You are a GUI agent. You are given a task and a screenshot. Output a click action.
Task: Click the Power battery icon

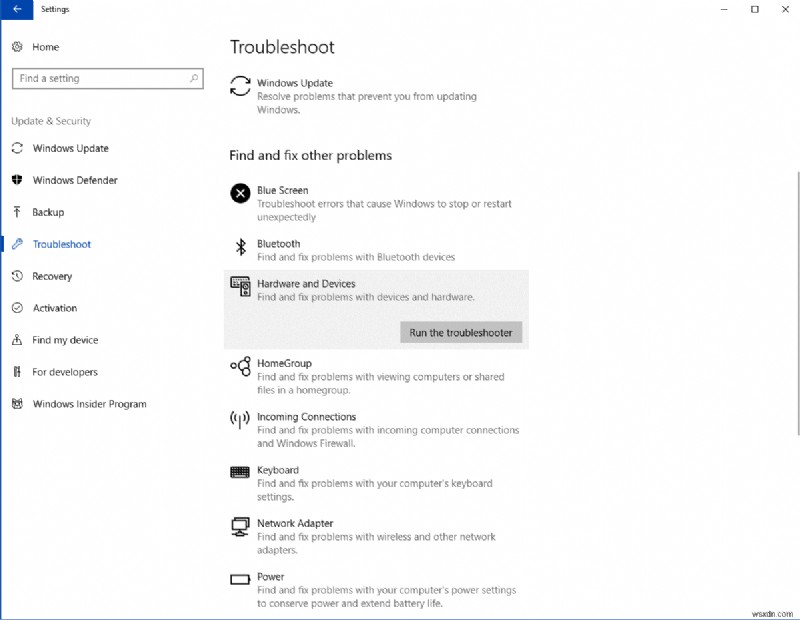(240, 579)
